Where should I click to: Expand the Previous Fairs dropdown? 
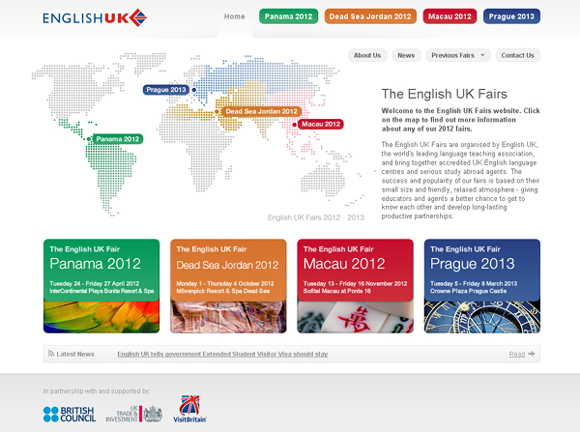(x=458, y=55)
